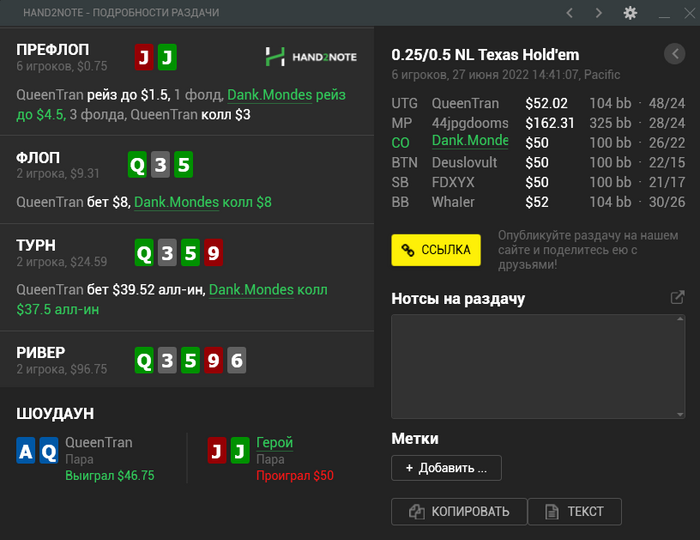This screenshot has height=540, width=700.
Task: Click Проиграл $50 result text
Action: pos(295,475)
